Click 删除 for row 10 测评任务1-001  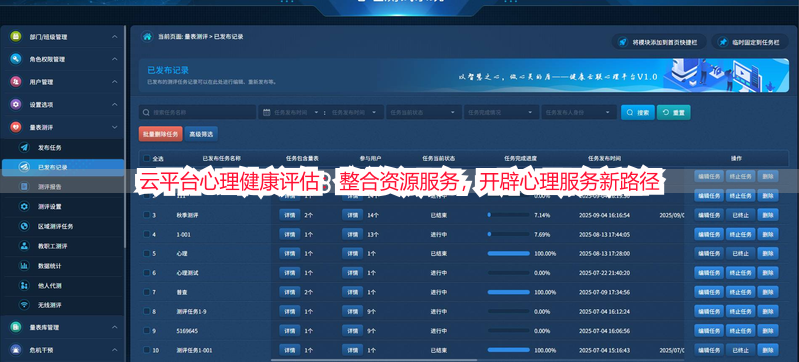768,350
